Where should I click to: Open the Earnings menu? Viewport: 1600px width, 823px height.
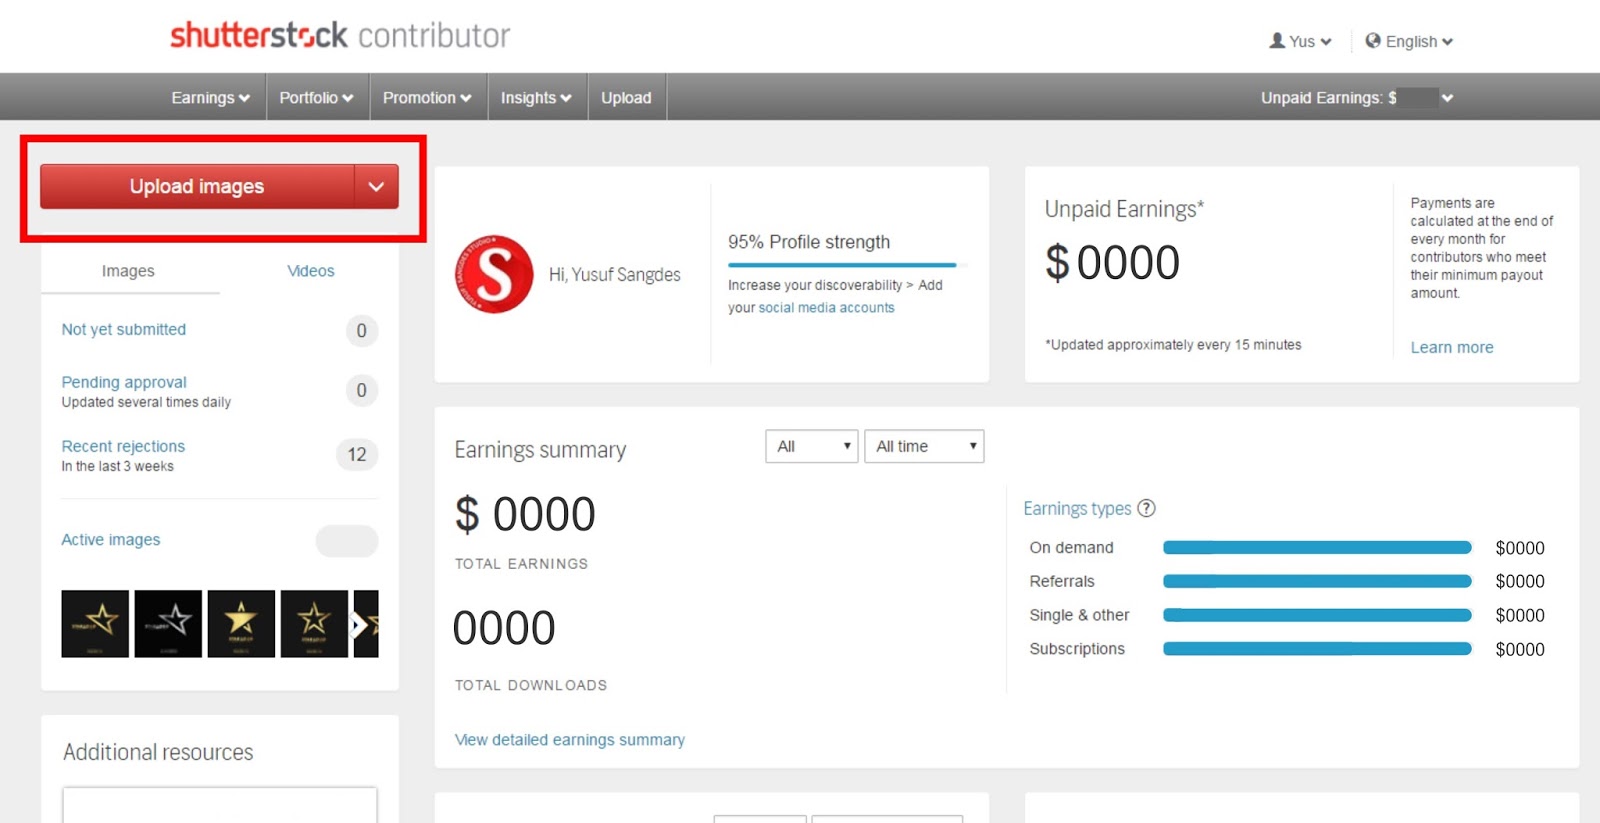coord(210,98)
